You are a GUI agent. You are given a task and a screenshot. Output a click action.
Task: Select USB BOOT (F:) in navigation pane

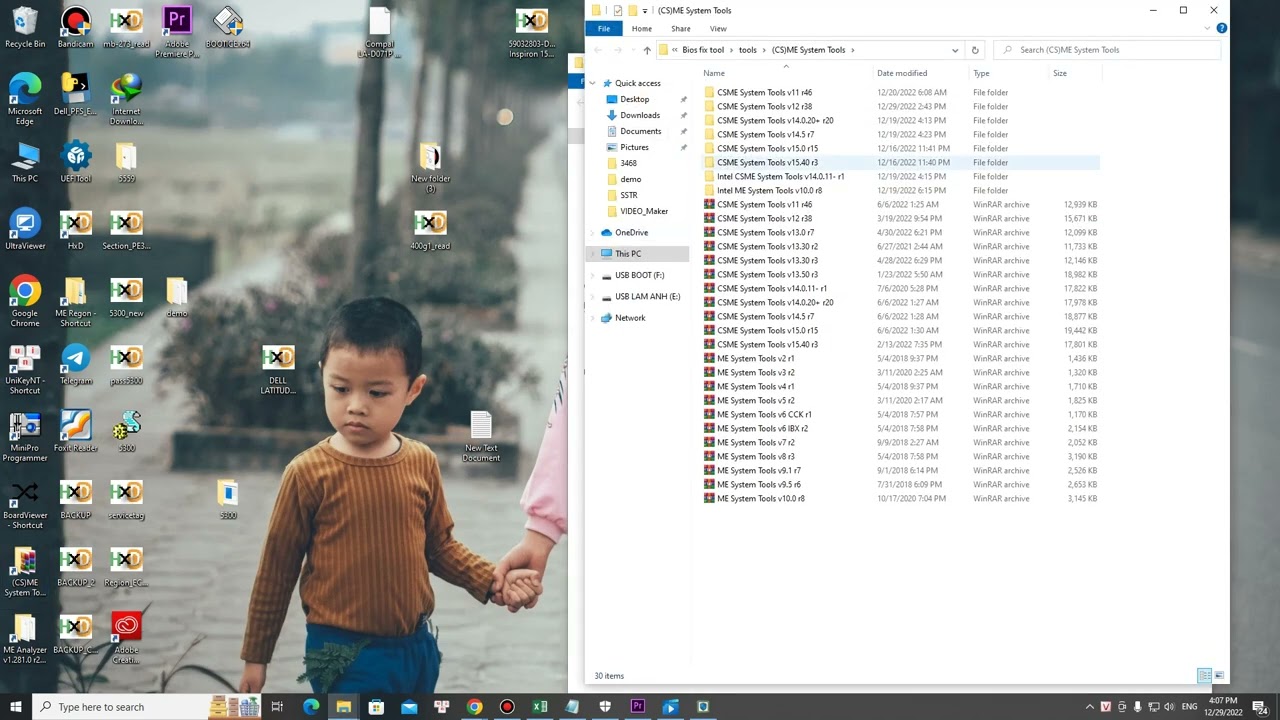pyautogui.click(x=639, y=275)
